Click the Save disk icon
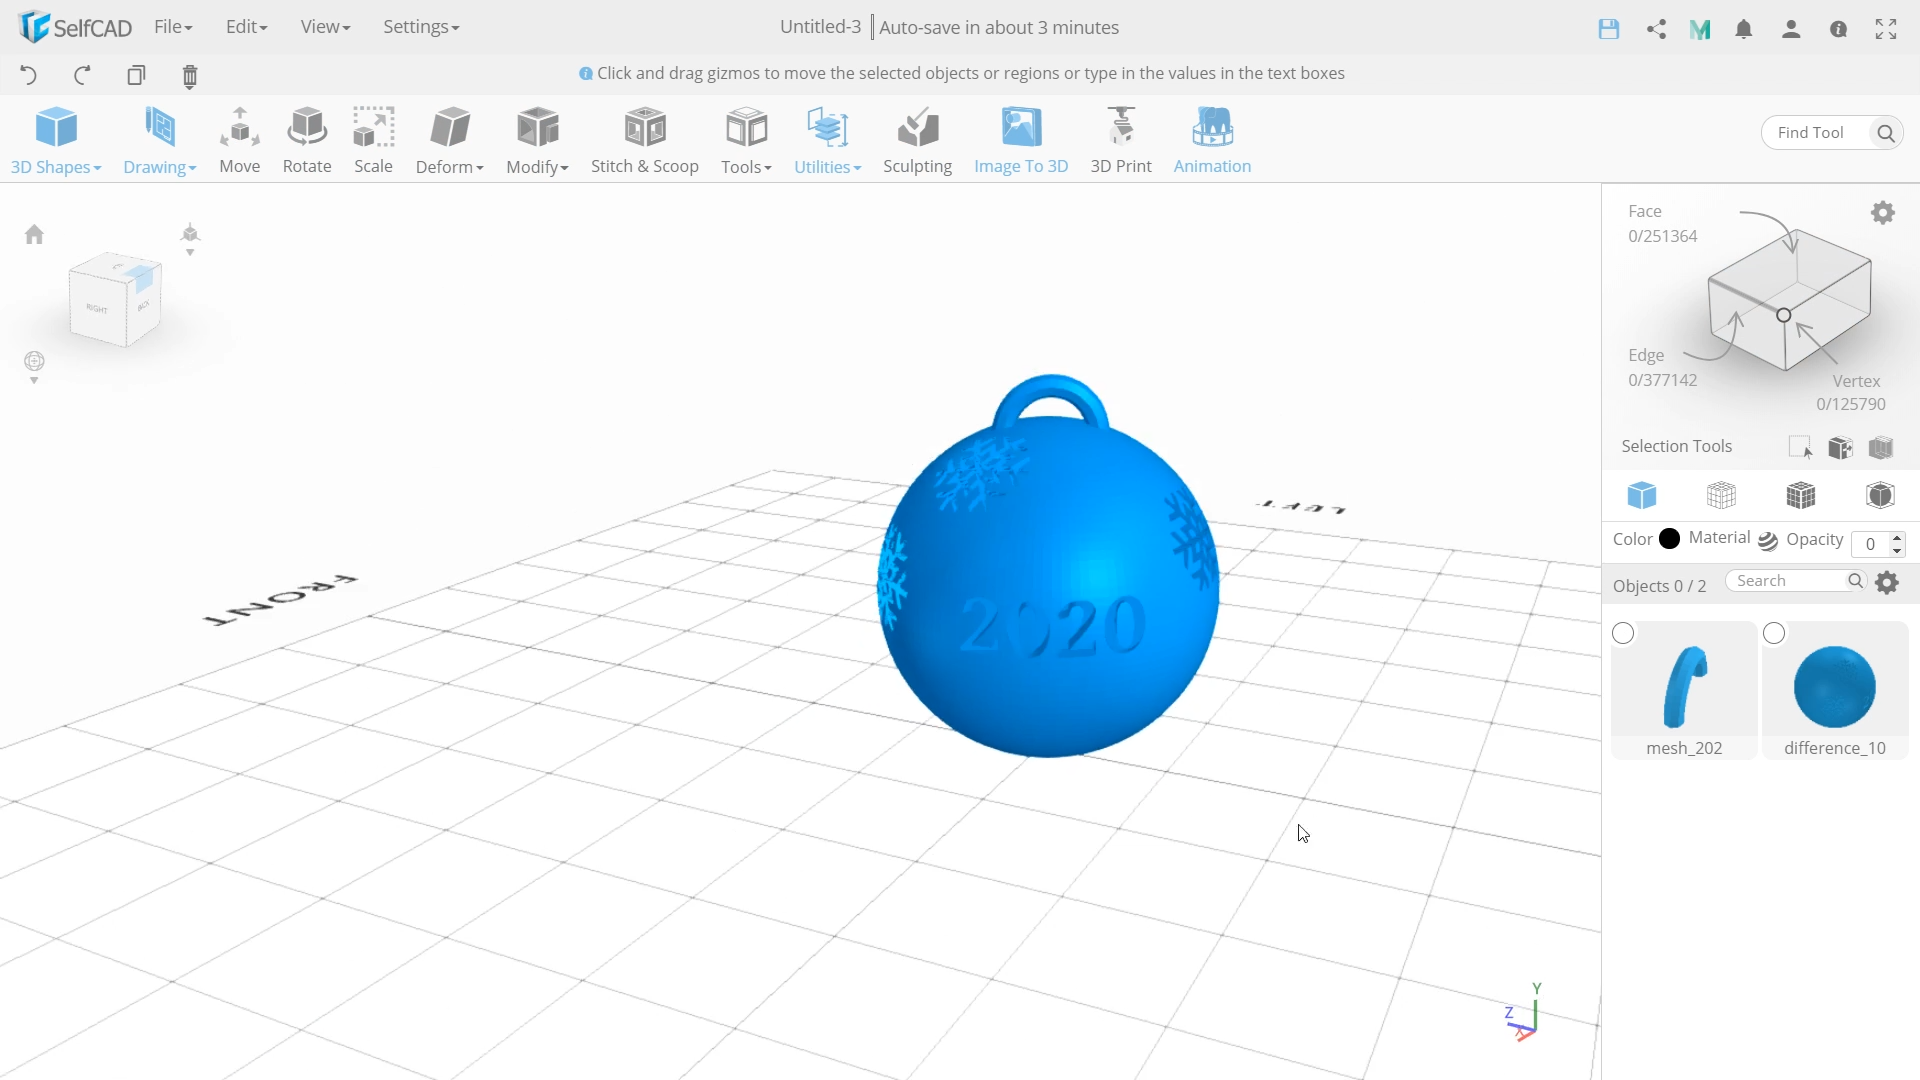1920x1080 pixels. [1608, 29]
